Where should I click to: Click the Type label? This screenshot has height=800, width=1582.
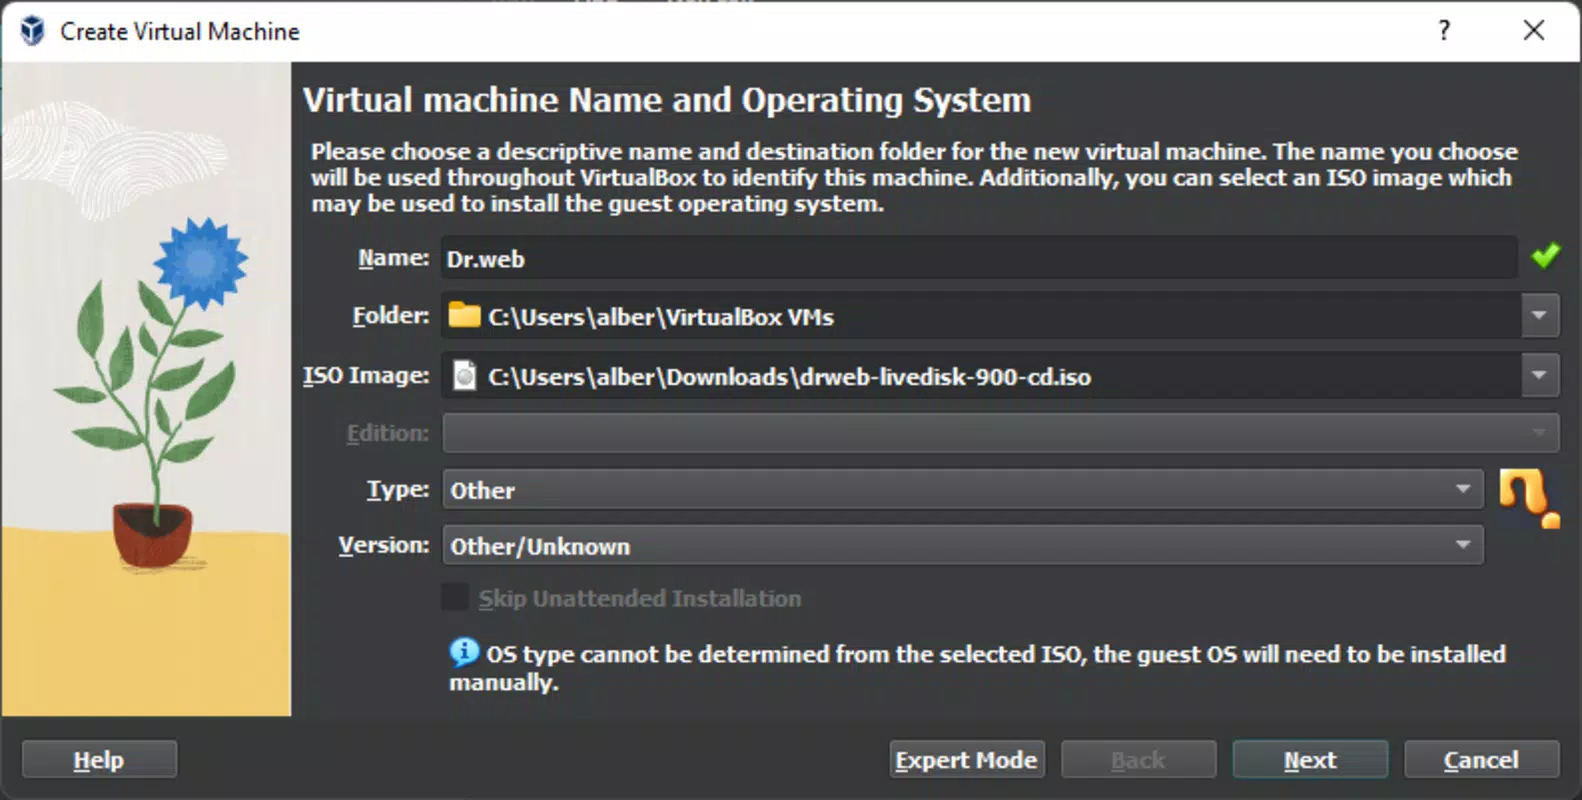click(x=398, y=489)
